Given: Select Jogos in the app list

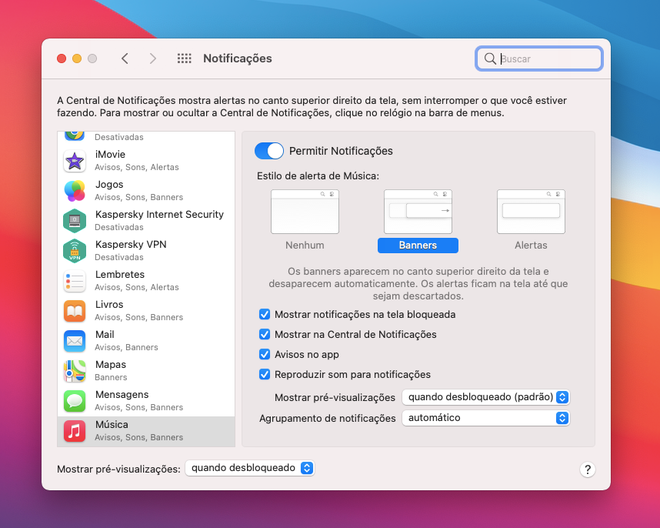Looking at the screenshot, I should click(146, 191).
